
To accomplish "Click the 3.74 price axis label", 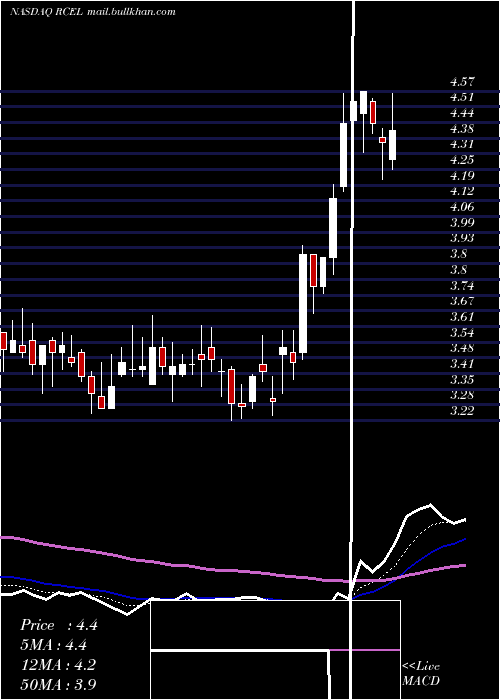I will pyautogui.click(x=462, y=285).
